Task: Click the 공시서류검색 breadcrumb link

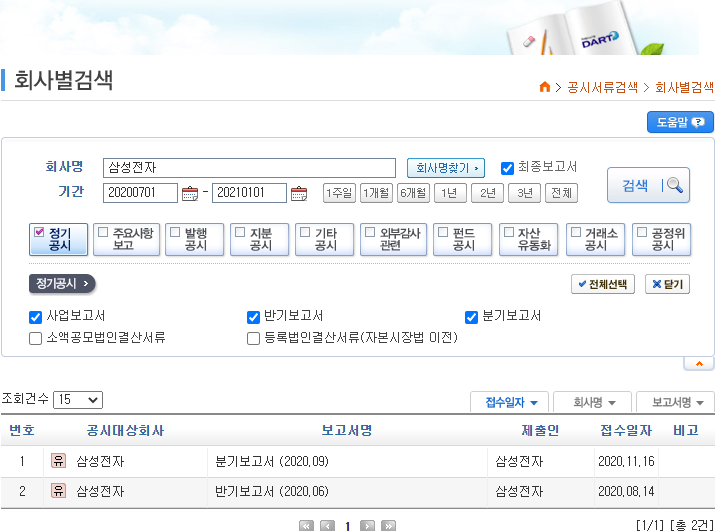Action: tap(602, 87)
